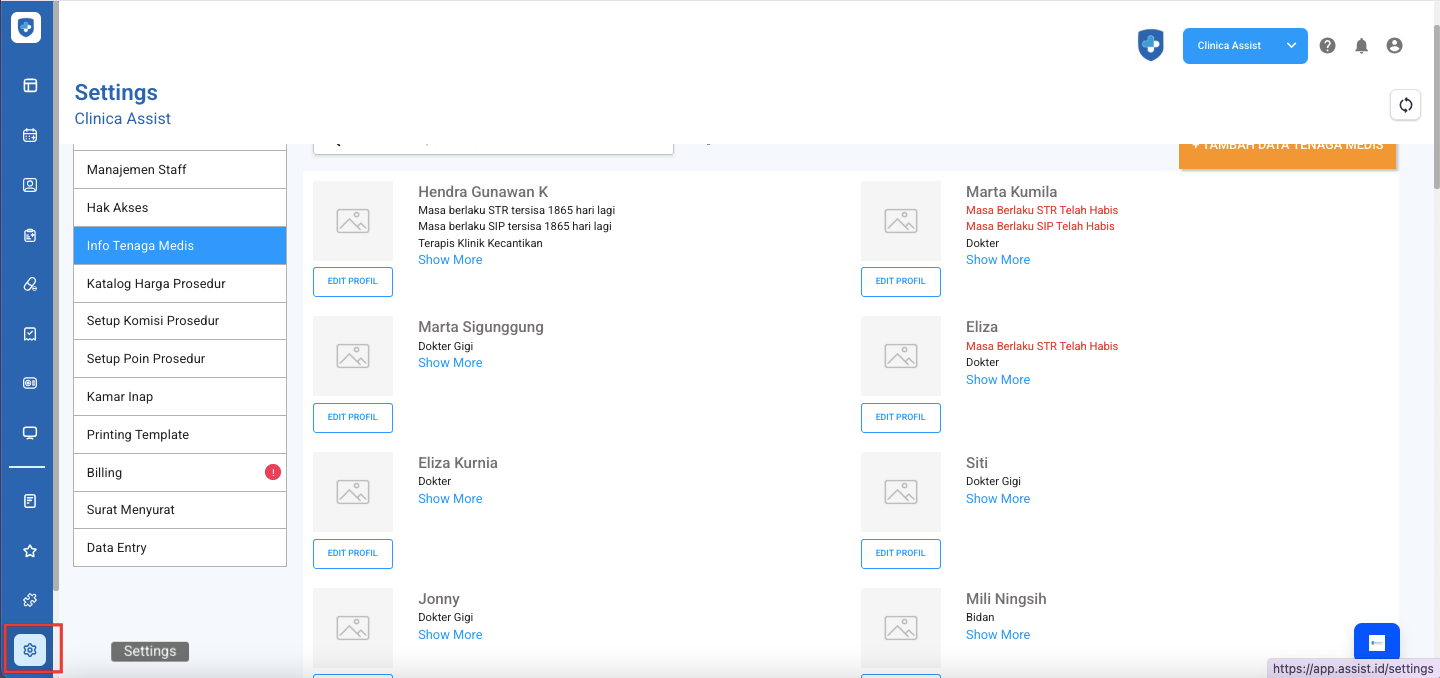The width and height of the screenshot is (1440, 678).
Task: Open the help question mark icon
Action: 1327,46
